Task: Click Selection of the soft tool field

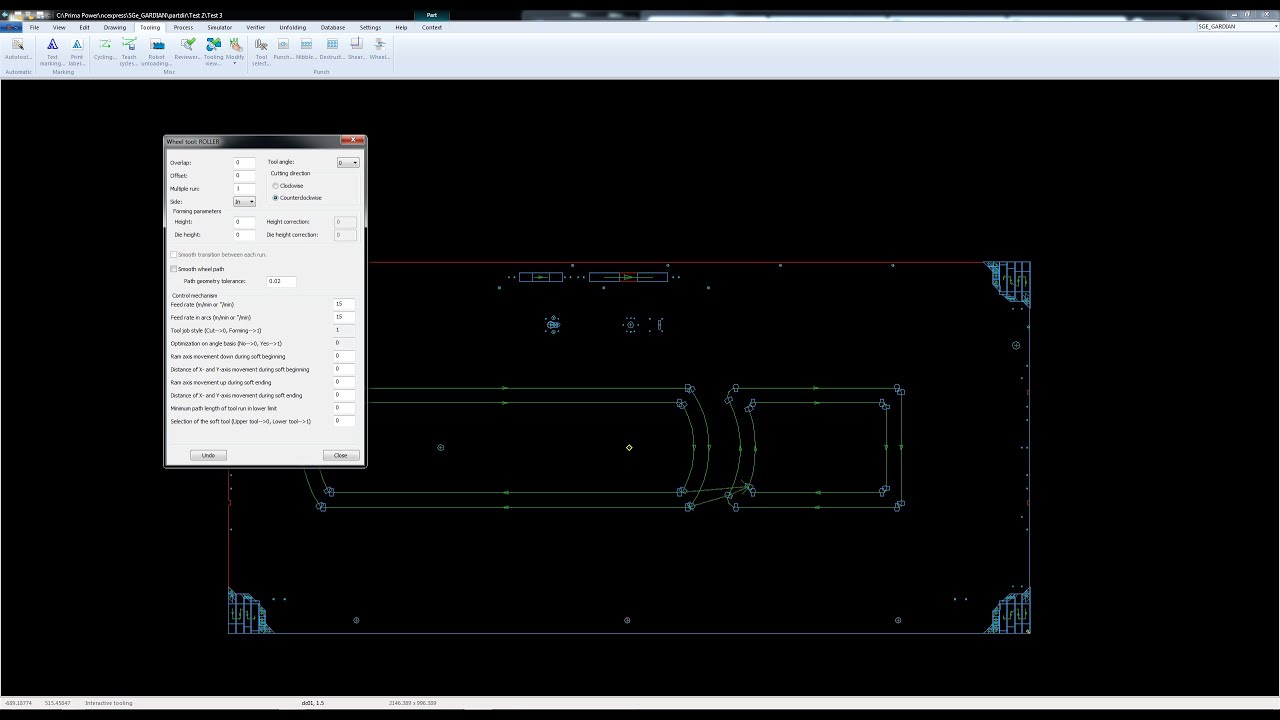Action: pos(344,421)
